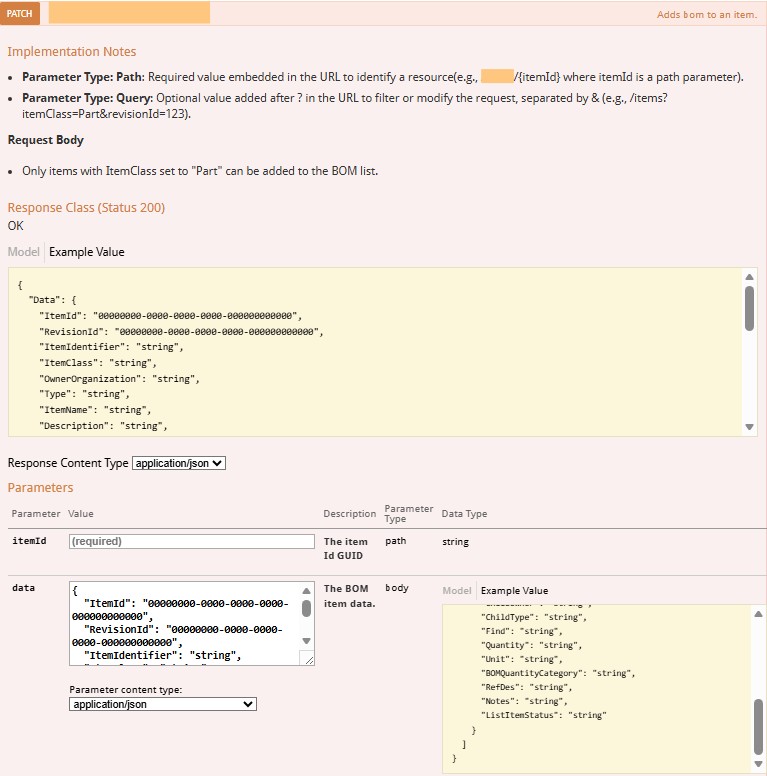Click down arrow of data example scrollbar
Viewport: 767px width, 776px height.
coord(759,767)
